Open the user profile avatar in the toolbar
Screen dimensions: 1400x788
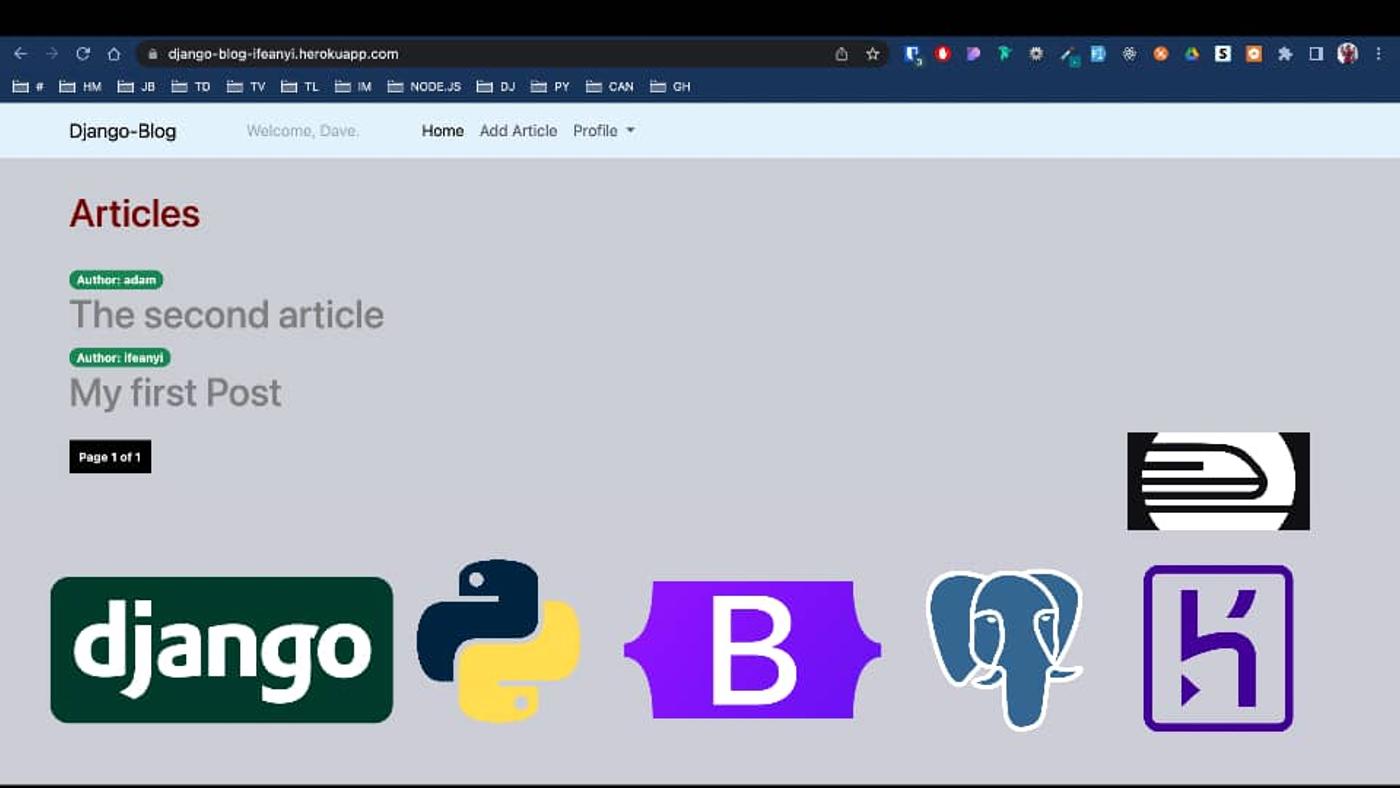[1348, 54]
